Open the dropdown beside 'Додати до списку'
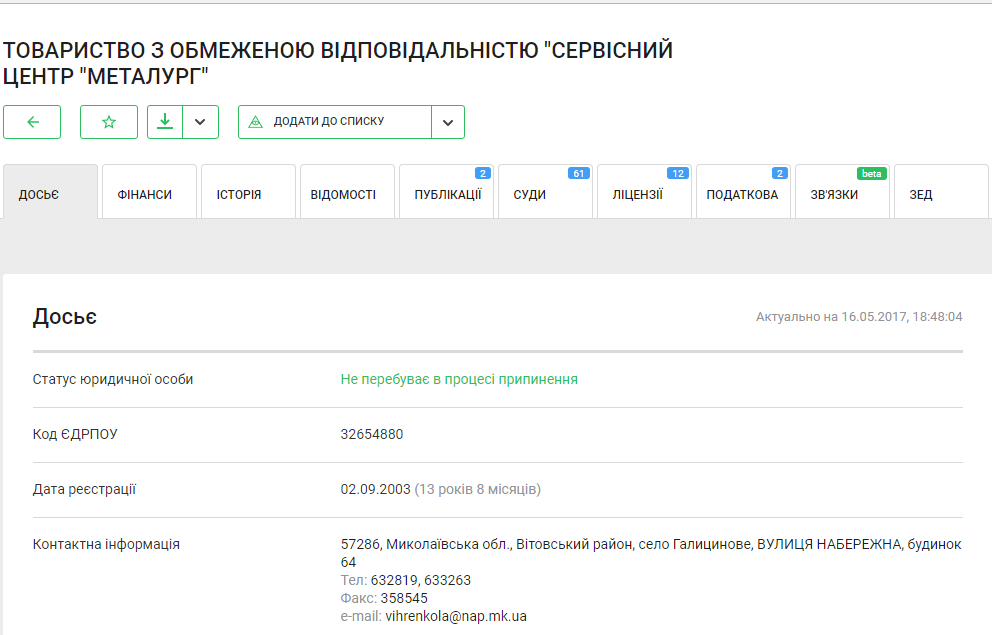 click(x=447, y=122)
